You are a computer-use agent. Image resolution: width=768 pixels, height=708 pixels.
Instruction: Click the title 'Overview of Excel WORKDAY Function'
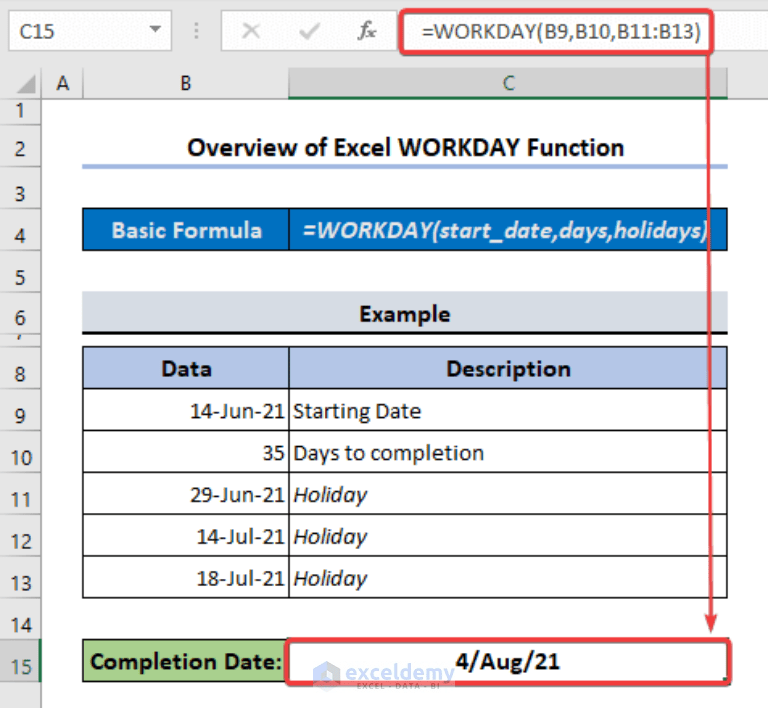click(406, 148)
